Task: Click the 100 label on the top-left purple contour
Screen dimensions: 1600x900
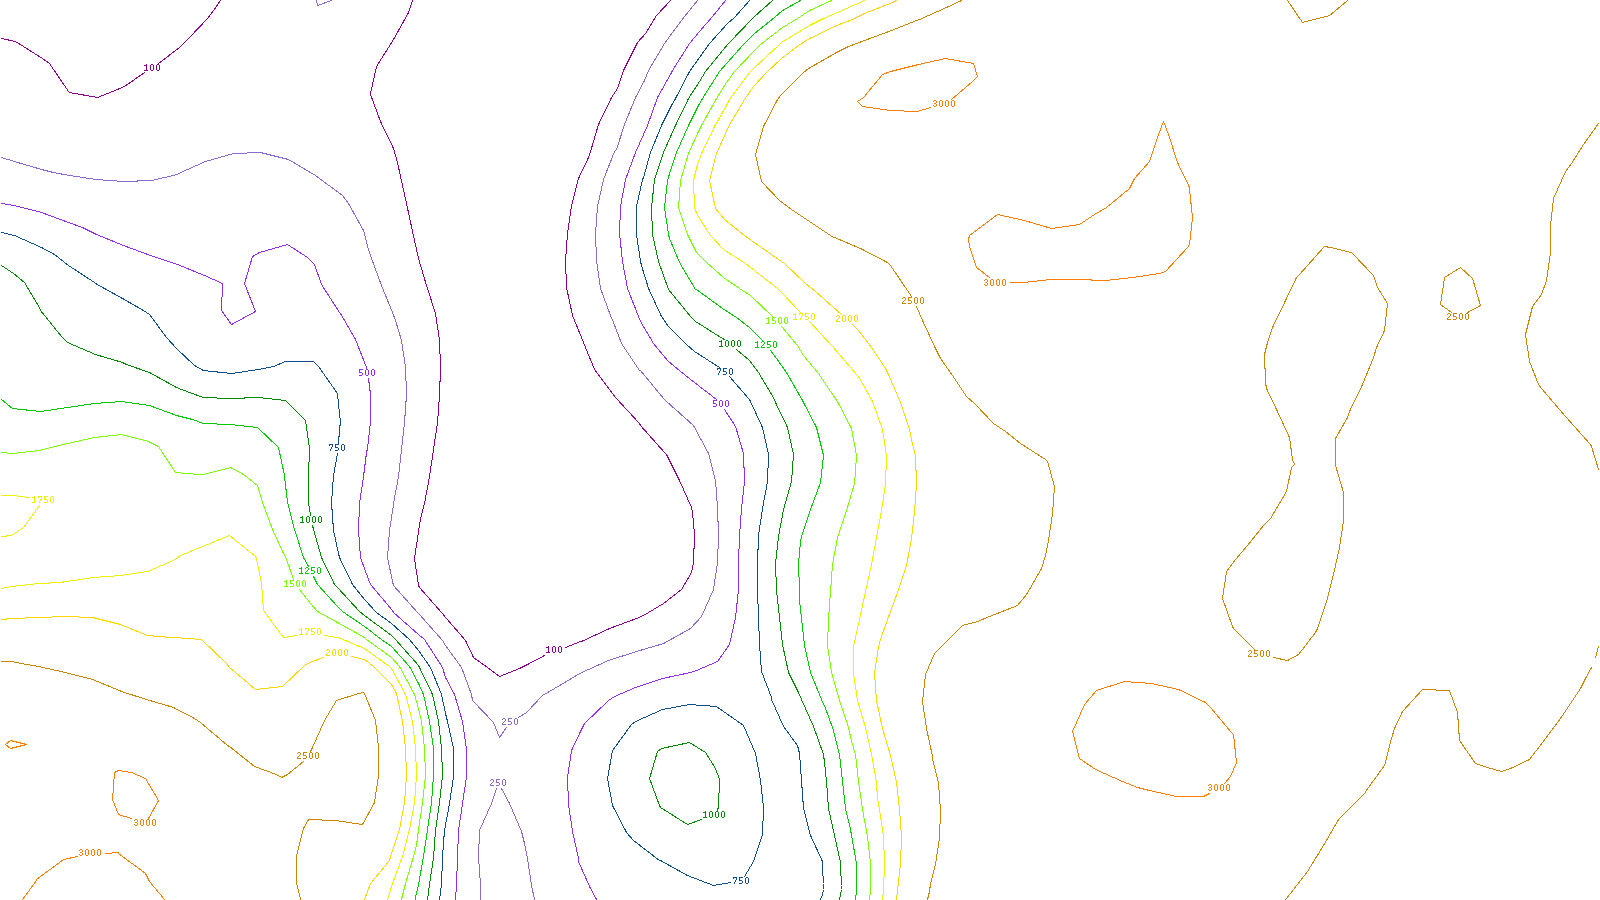Action: 152,68
